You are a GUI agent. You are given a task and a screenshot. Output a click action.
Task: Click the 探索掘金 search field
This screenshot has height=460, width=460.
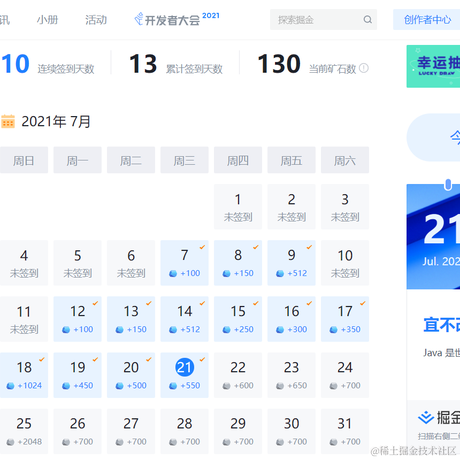click(x=323, y=20)
